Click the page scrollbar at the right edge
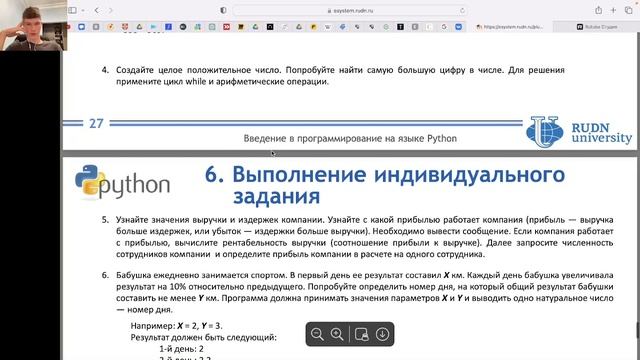The image size is (640, 360). pos(638,330)
